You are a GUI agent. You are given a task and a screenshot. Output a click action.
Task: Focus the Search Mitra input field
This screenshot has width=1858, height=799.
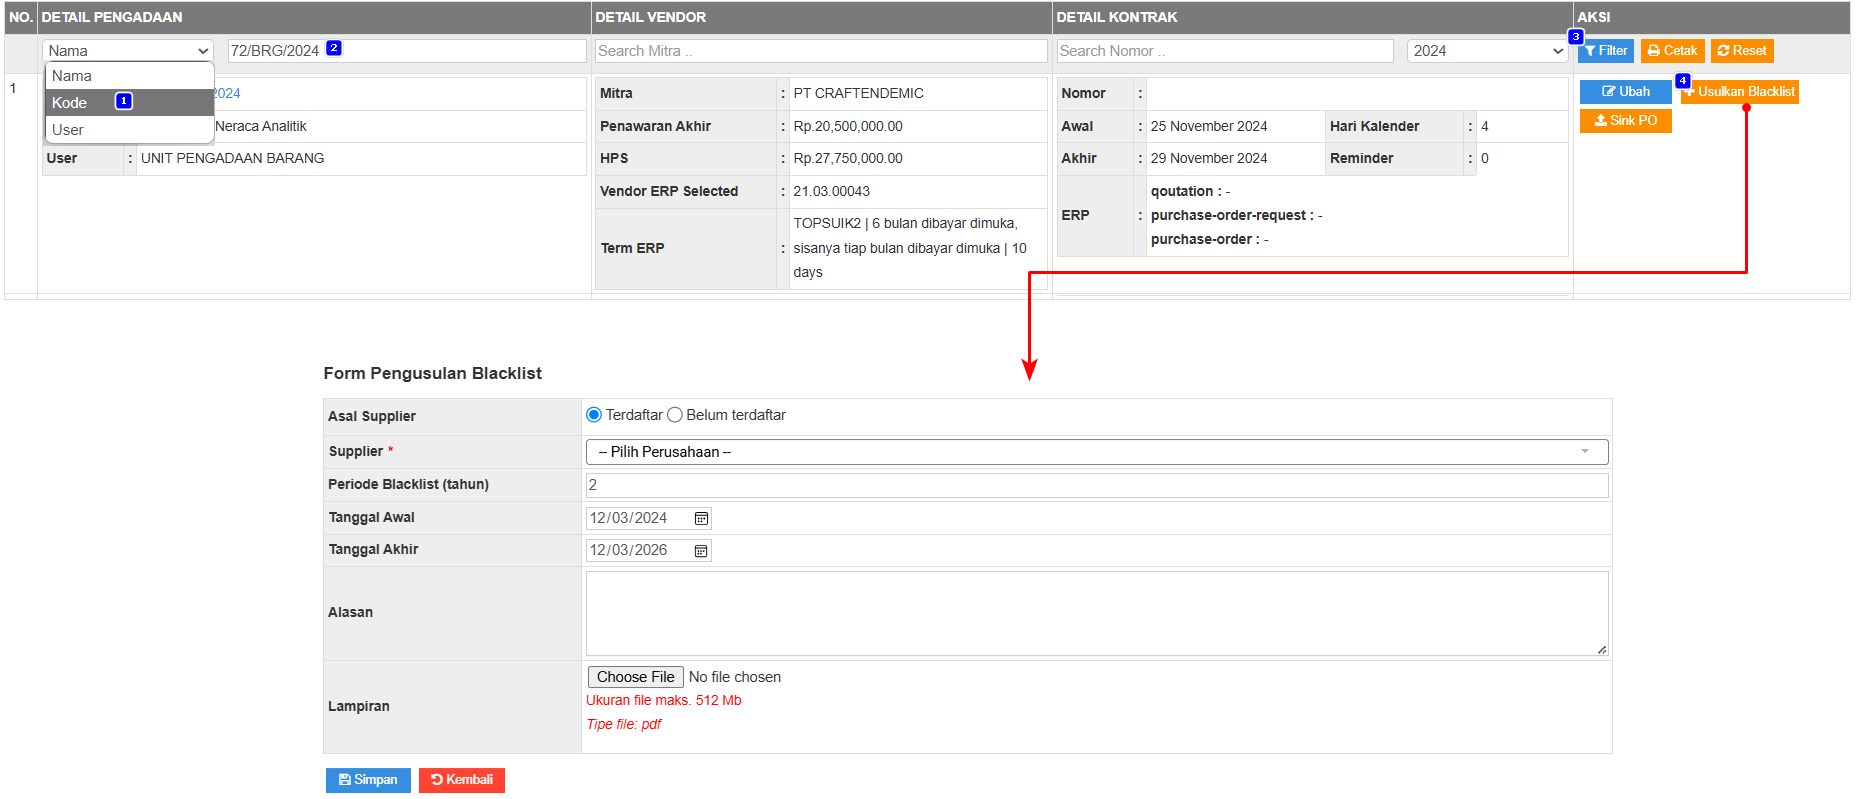(x=820, y=51)
